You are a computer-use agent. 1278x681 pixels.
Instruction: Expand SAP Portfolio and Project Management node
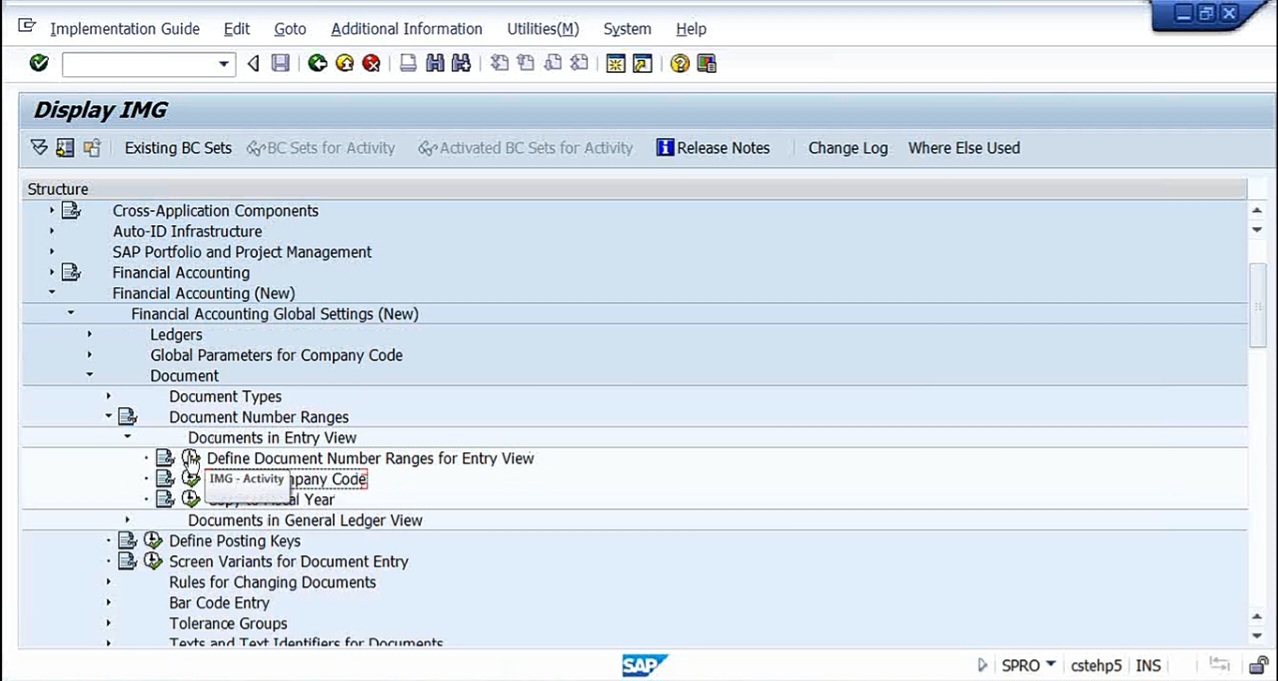pyautogui.click(x=52, y=252)
